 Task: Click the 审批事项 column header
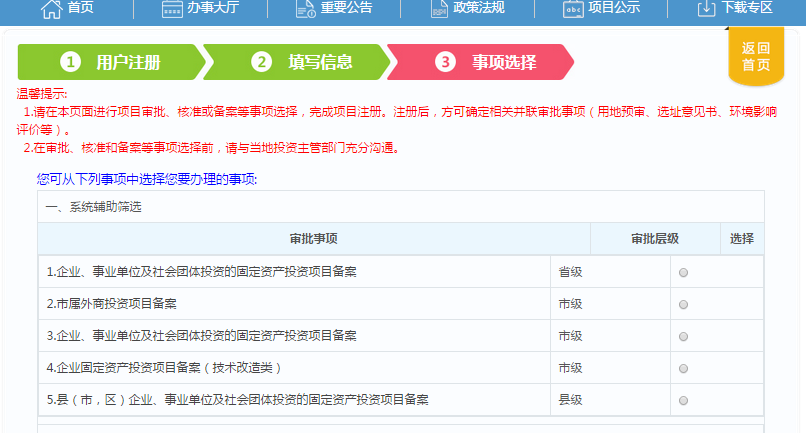(x=313, y=239)
